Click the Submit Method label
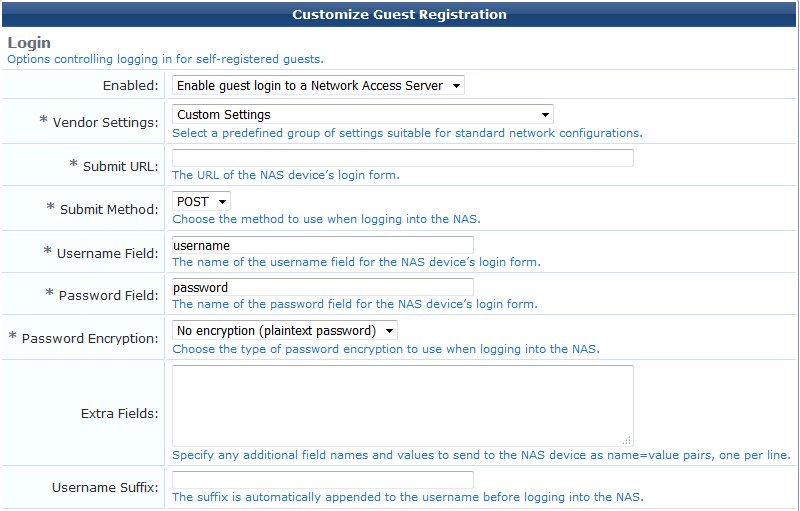 pyautogui.click(x=109, y=210)
